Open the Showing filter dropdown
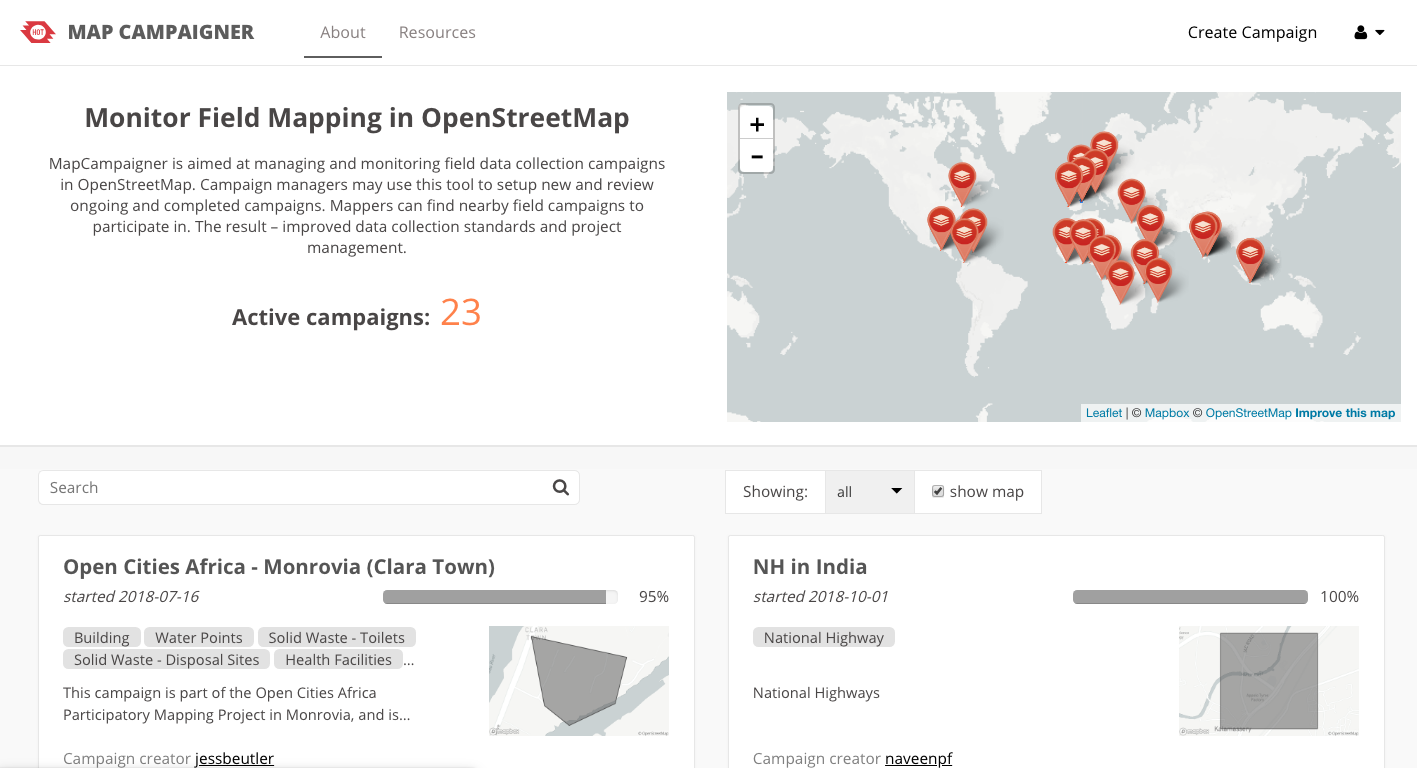This screenshot has height=768, width=1417. click(x=869, y=492)
